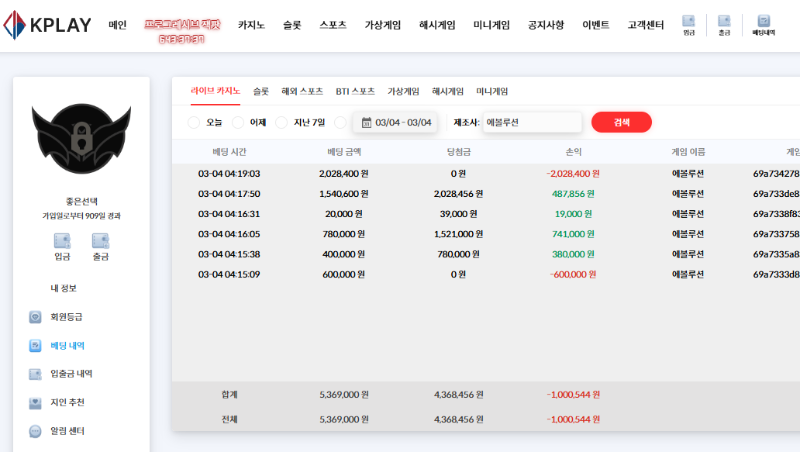The width and height of the screenshot is (800, 452).
Task: Open 지인 추천 in the sidebar
Action: [67, 403]
